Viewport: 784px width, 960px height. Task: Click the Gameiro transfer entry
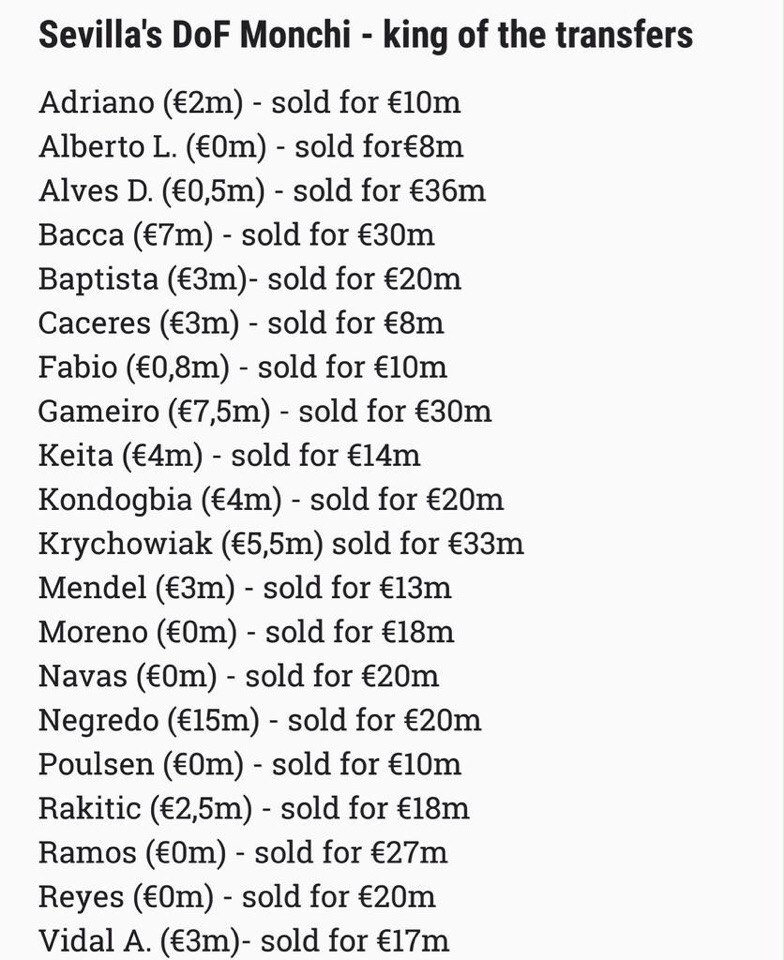264,411
